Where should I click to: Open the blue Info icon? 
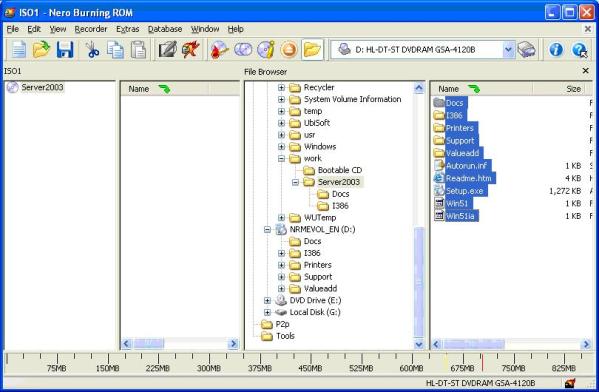pyautogui.click(x=556, y=50)
